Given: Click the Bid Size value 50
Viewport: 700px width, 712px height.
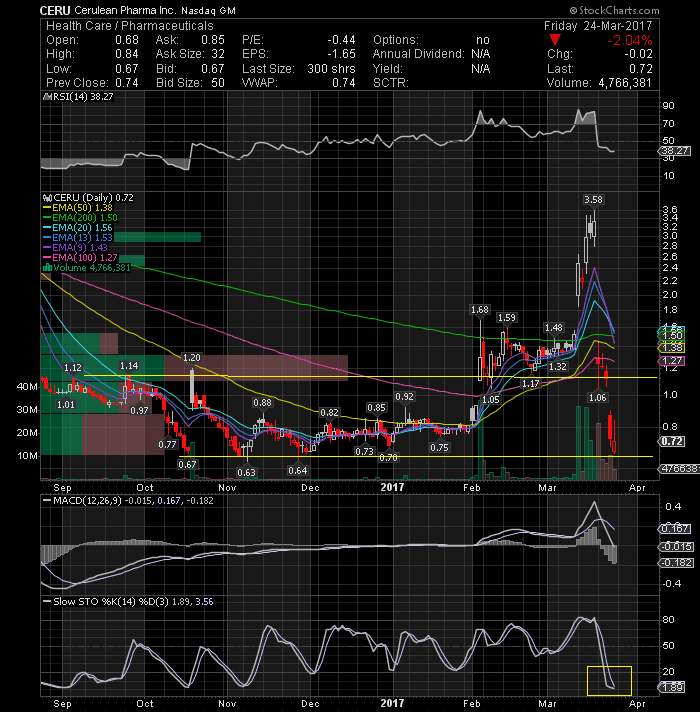Looking at the screenshot, I should (218, 83).
